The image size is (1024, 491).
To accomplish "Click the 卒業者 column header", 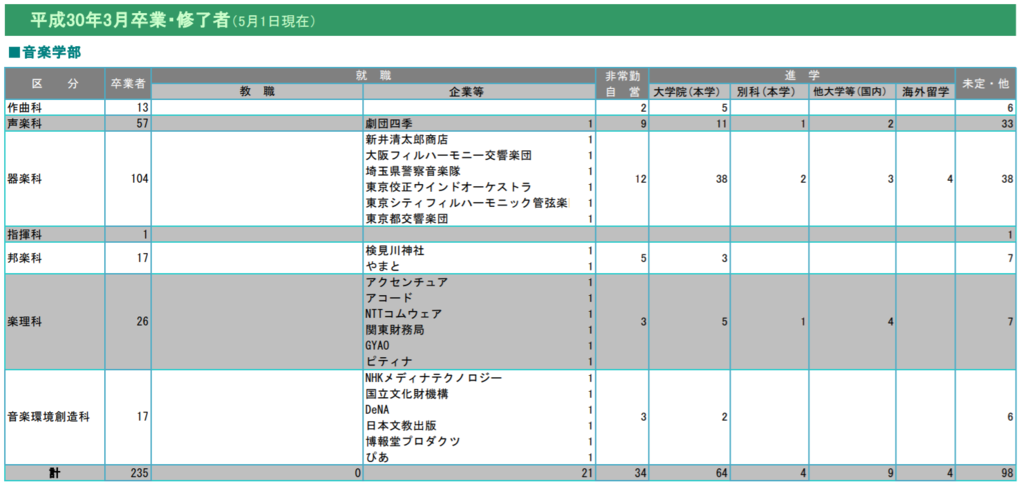I will (x=128, y=84).
